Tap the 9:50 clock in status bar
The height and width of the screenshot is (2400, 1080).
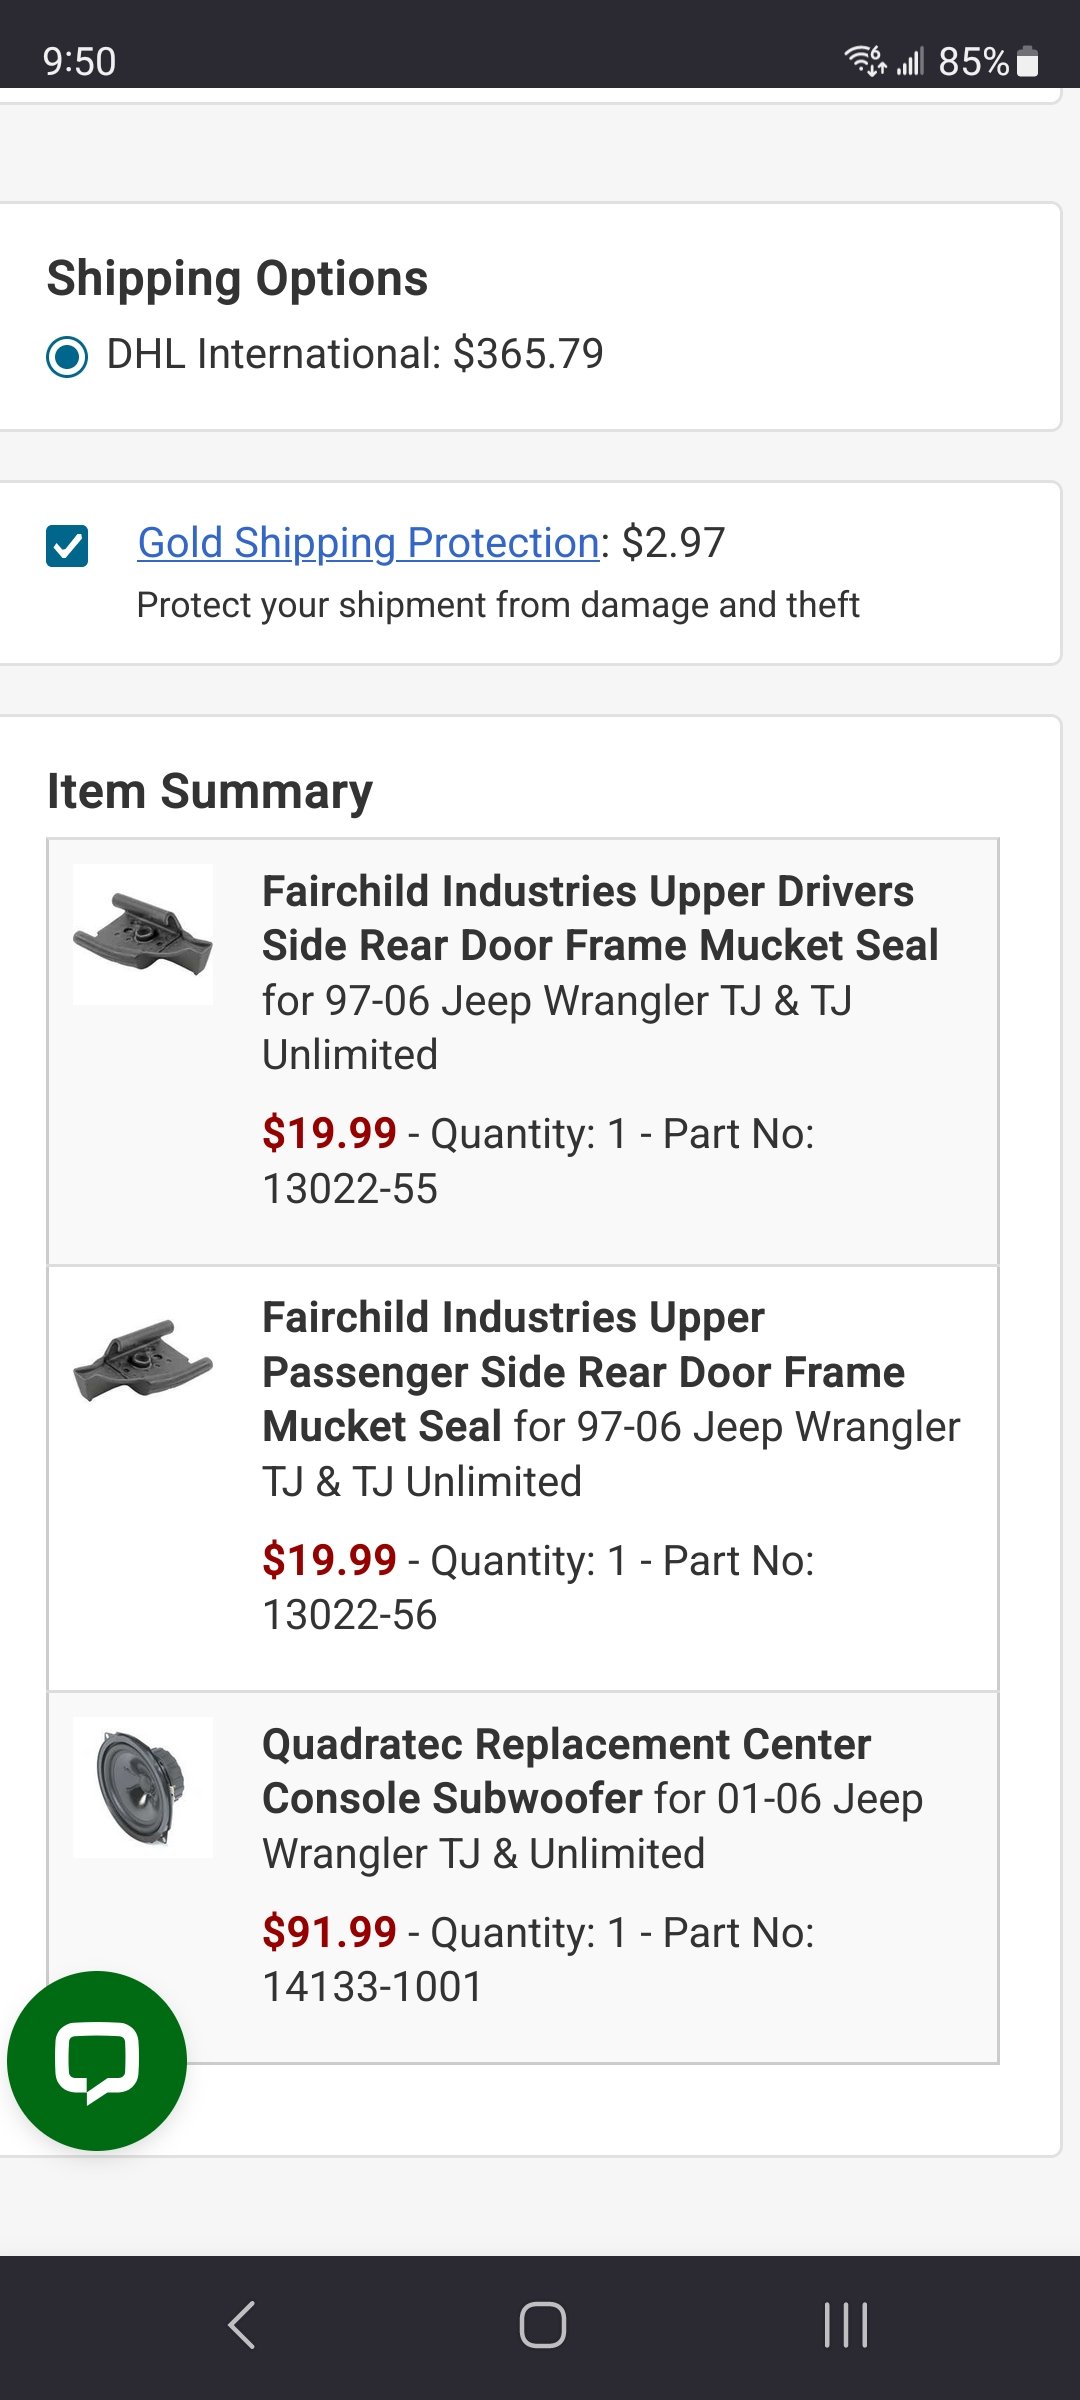pyautogui.click(x=79, y=62)
